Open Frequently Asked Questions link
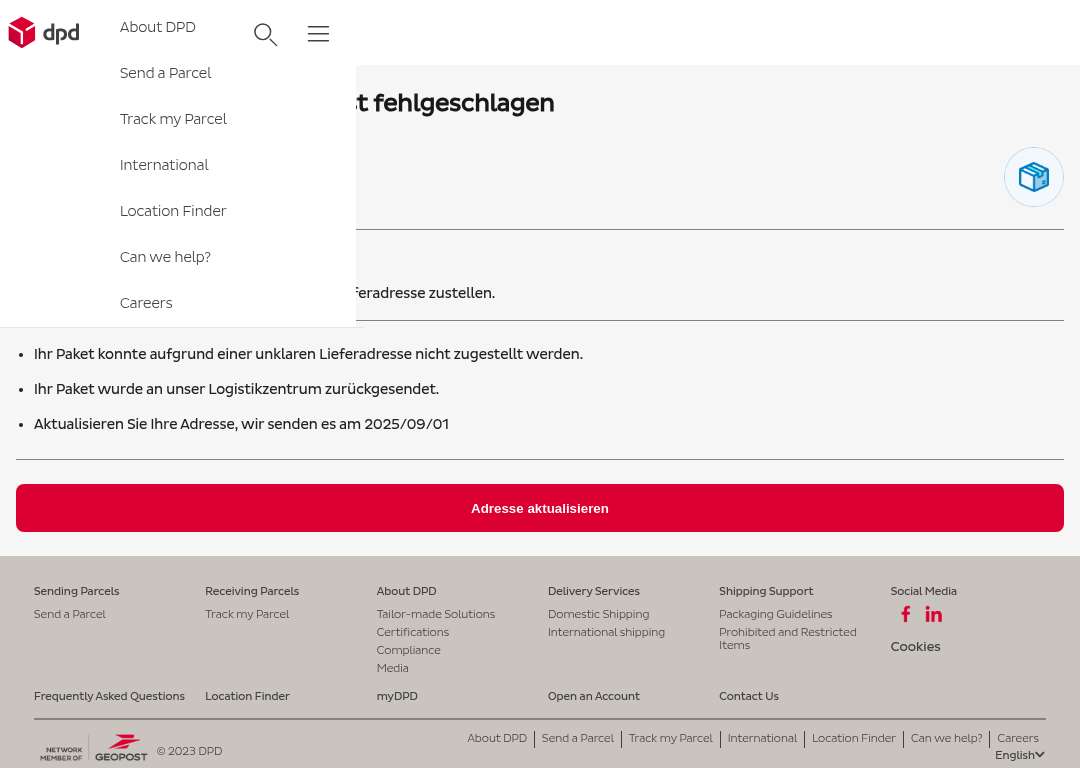This screenshot has height=768, width=1080. [109, 696]
